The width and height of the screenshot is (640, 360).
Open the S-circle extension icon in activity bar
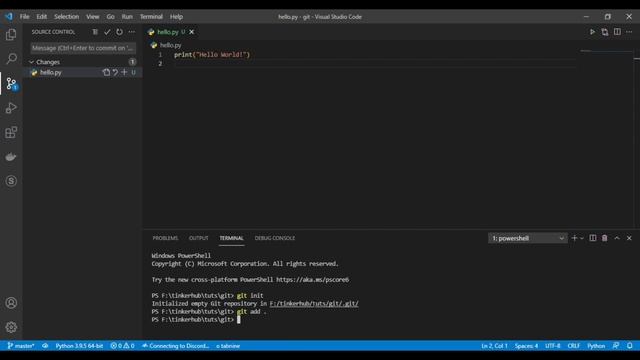11,181
